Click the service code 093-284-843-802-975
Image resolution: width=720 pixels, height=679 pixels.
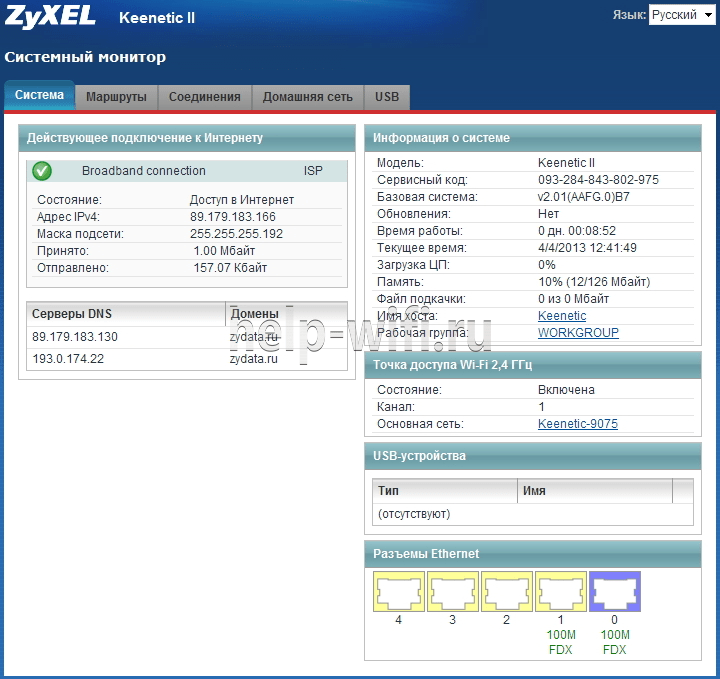point(598,180)
